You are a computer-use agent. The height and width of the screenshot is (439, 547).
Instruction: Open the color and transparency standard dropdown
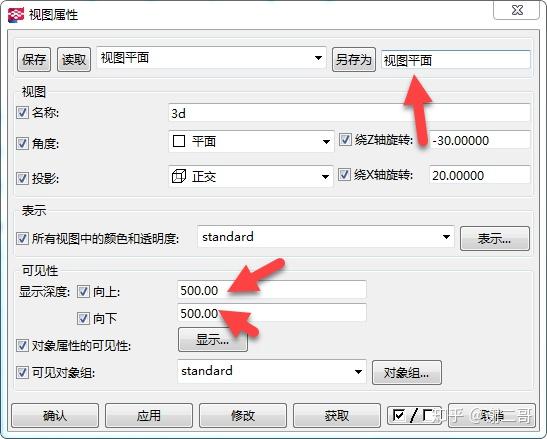(325, 237)
